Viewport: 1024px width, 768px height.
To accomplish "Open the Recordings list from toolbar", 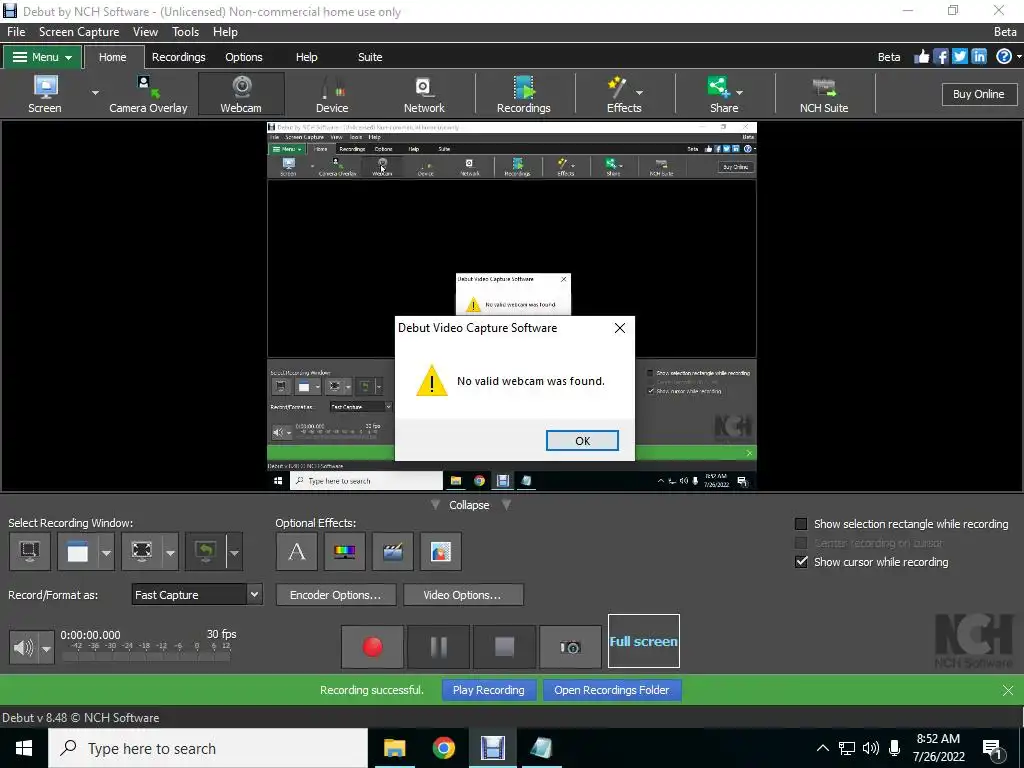I will click(524, 94).
